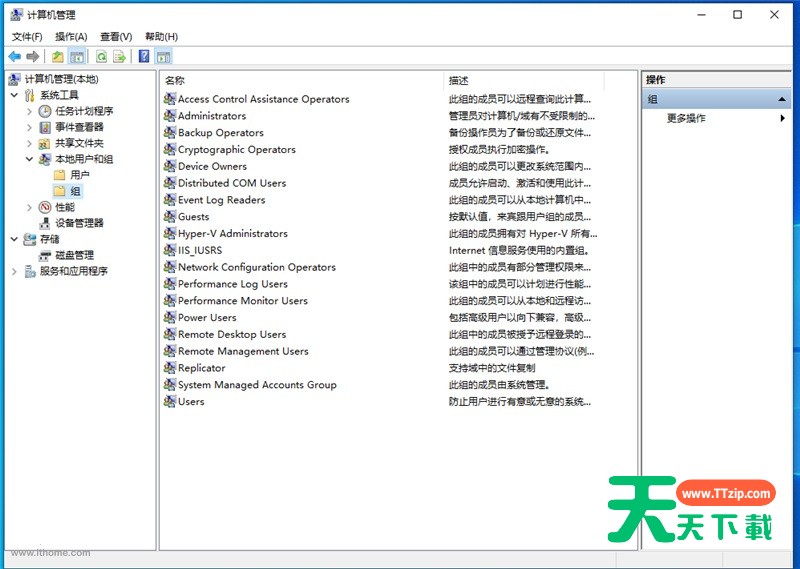Click the Refresh toolbar icon
The image size is (800, 569).
(x=101, y=57)
